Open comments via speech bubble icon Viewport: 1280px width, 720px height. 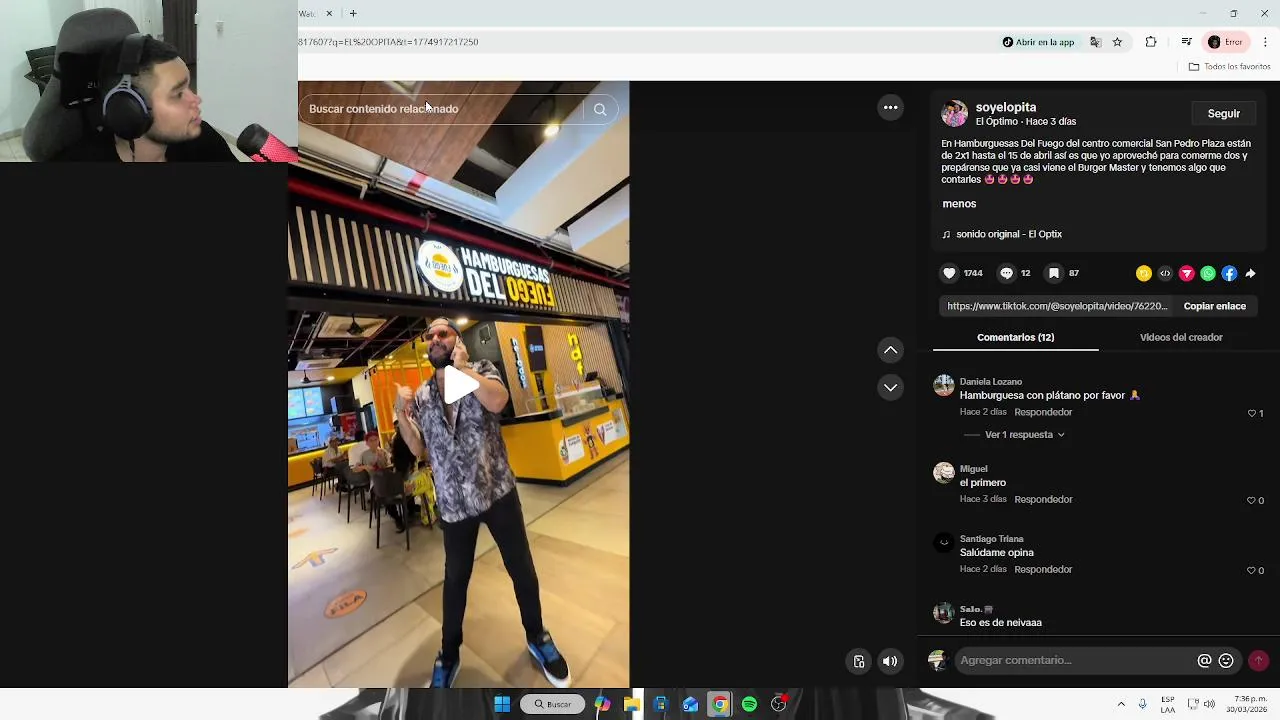coord(1007,273)
